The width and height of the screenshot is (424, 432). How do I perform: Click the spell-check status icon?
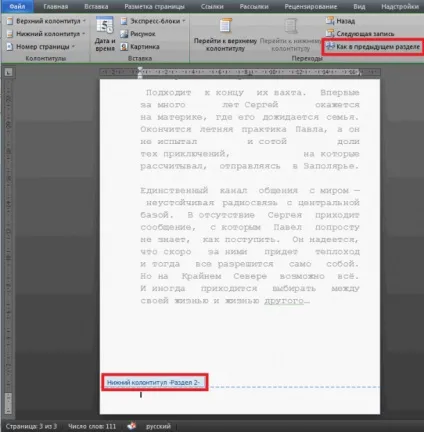tap(132, 426)
